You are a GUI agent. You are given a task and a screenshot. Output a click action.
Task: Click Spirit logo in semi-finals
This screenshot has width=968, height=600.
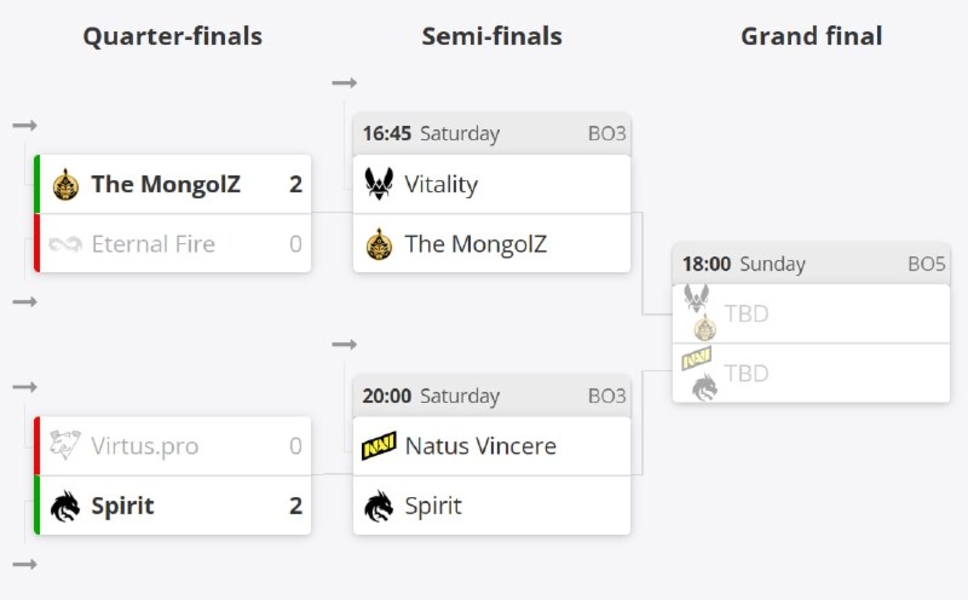click(x=379, y=506)
